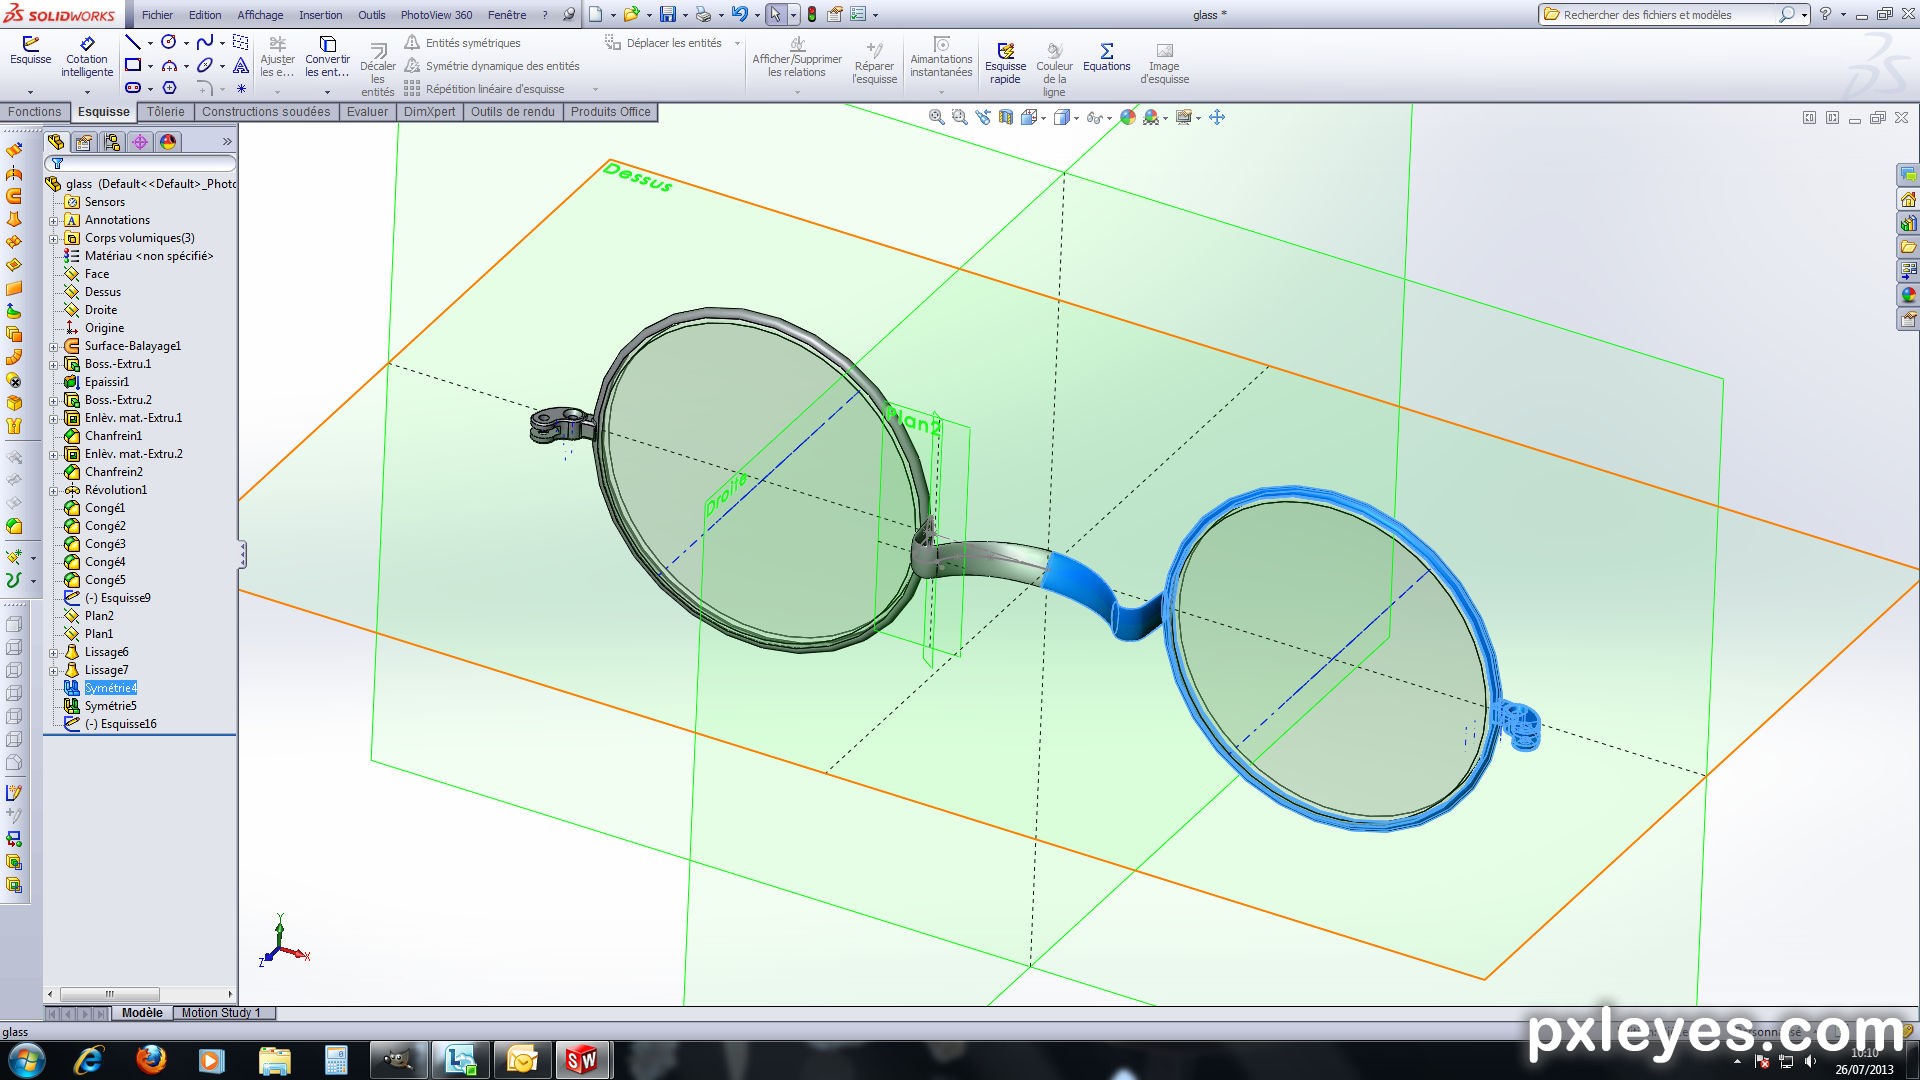Click the Rebuild traffic light icon
Image resolution: width=1920 pixels, height=1080 pixels.
(x=811, y=14)
